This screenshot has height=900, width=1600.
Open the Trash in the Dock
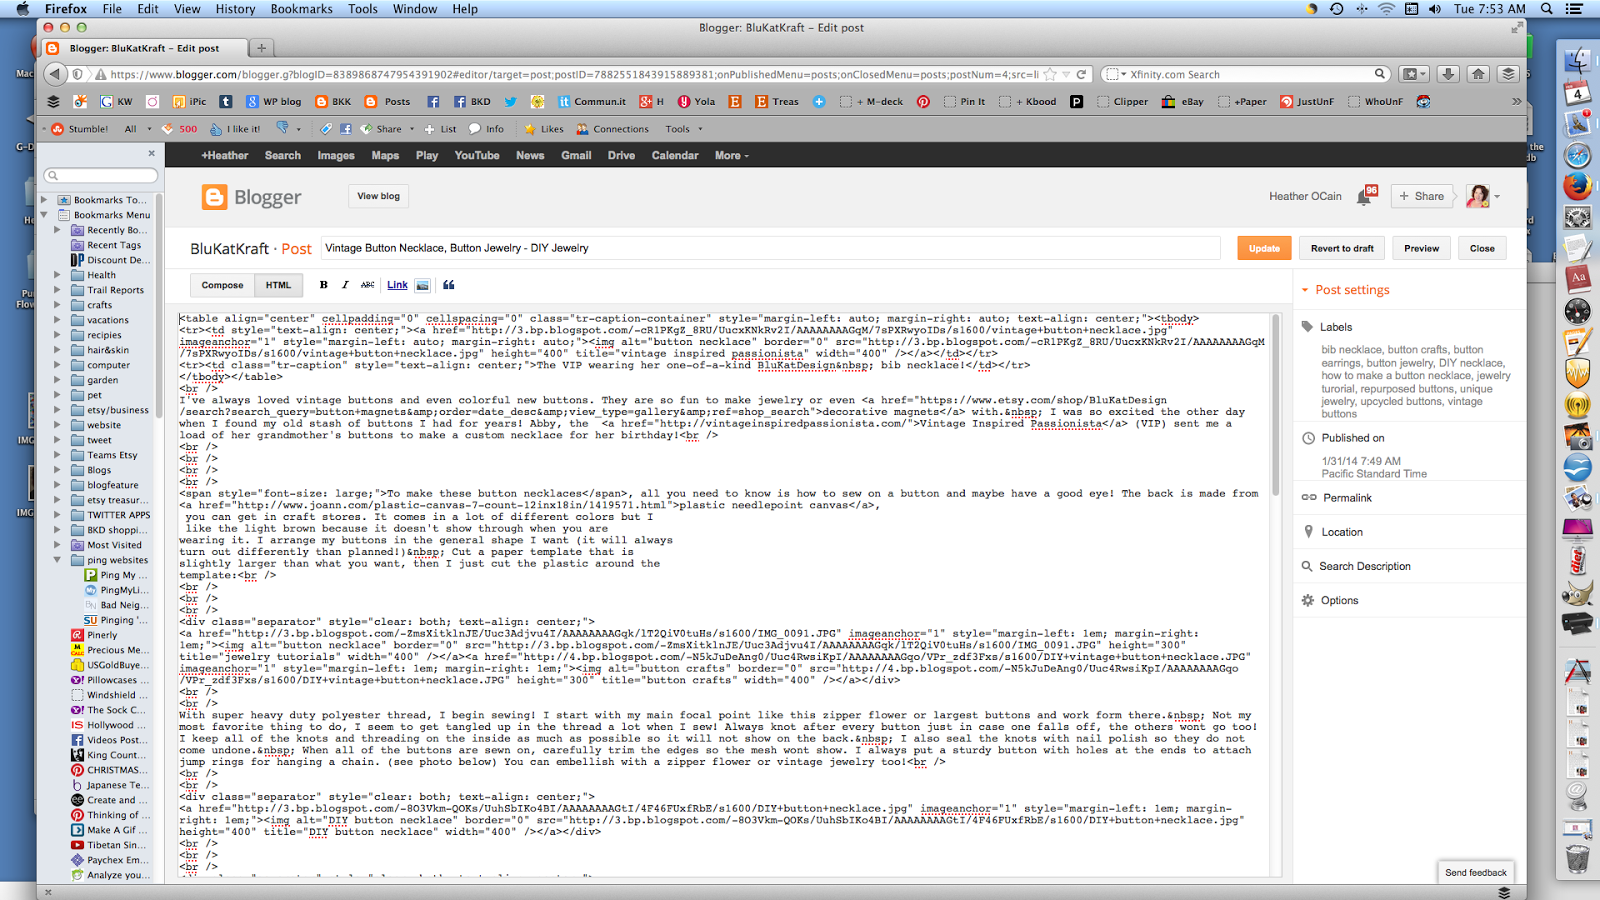pyautogui.click(x=1577, y=858)
